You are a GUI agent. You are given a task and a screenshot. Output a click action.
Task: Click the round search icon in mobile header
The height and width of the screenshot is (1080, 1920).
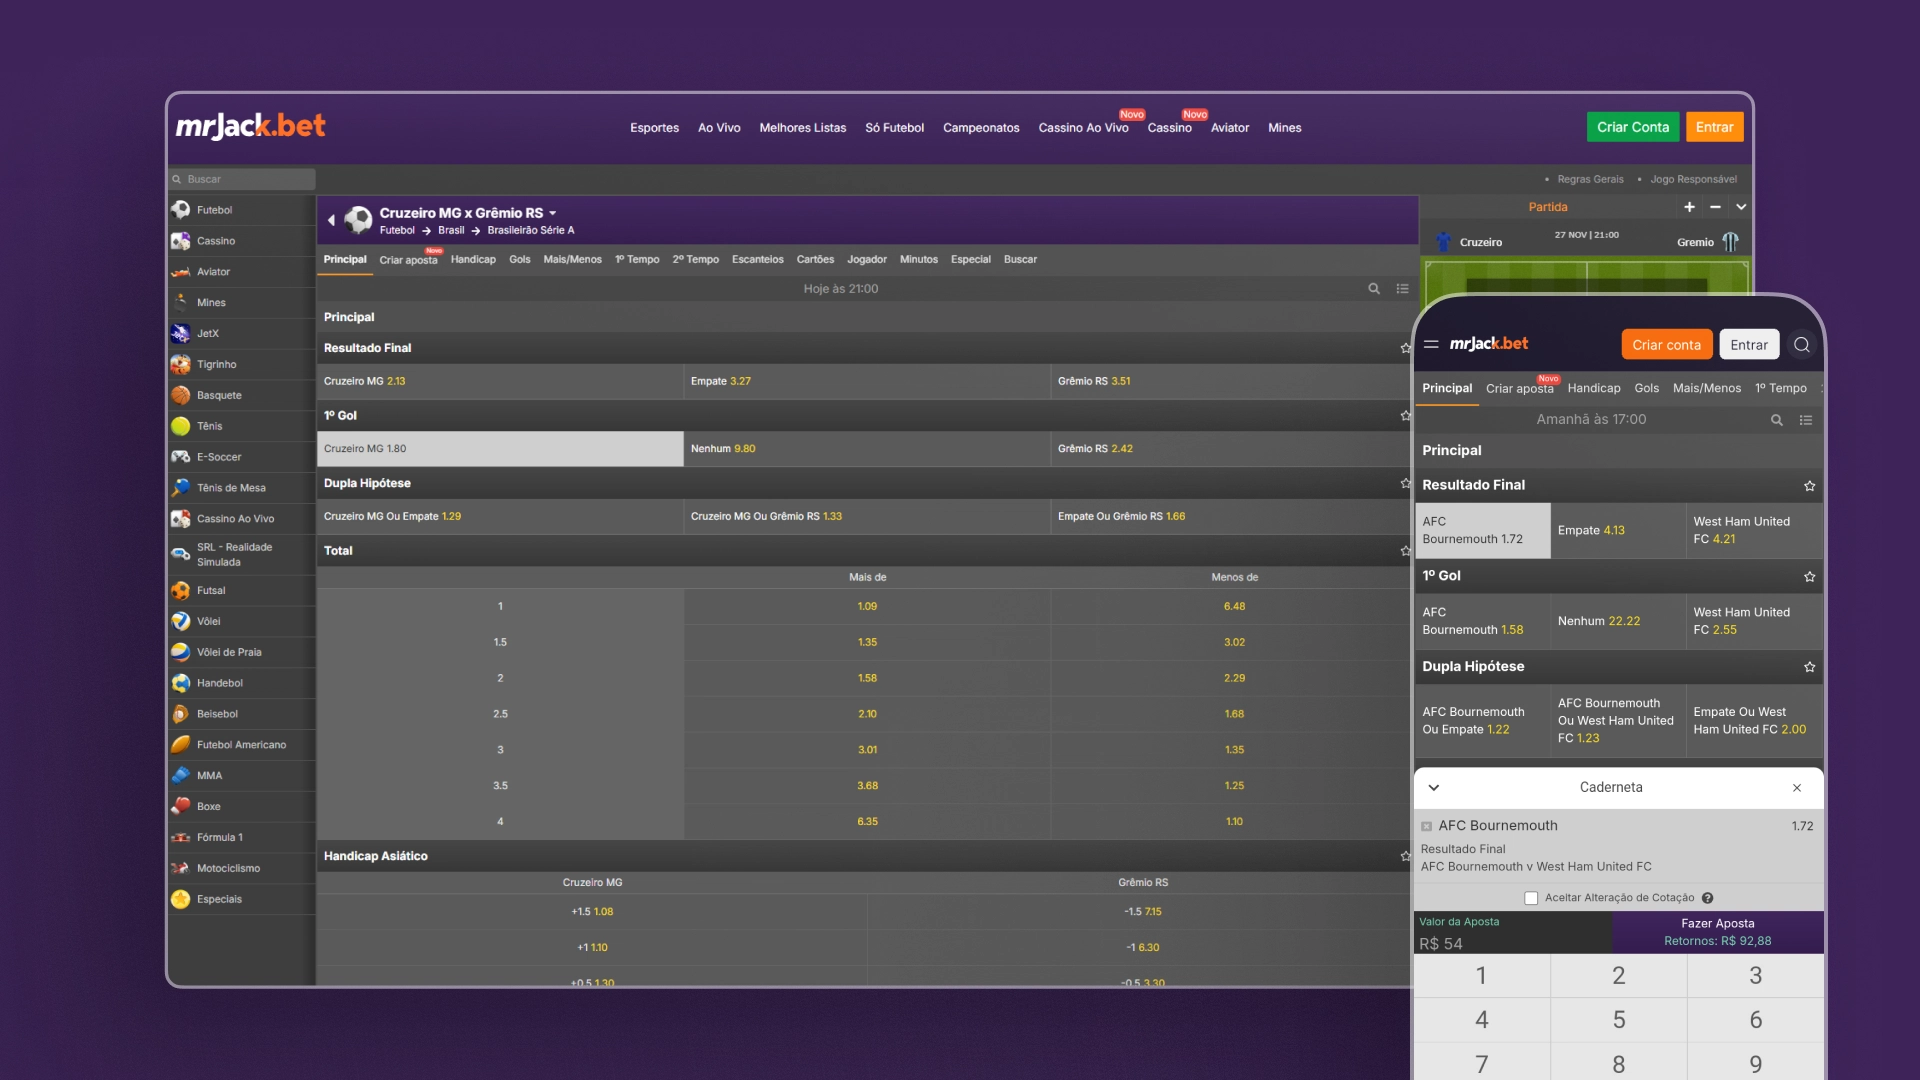pos(1802,345)
